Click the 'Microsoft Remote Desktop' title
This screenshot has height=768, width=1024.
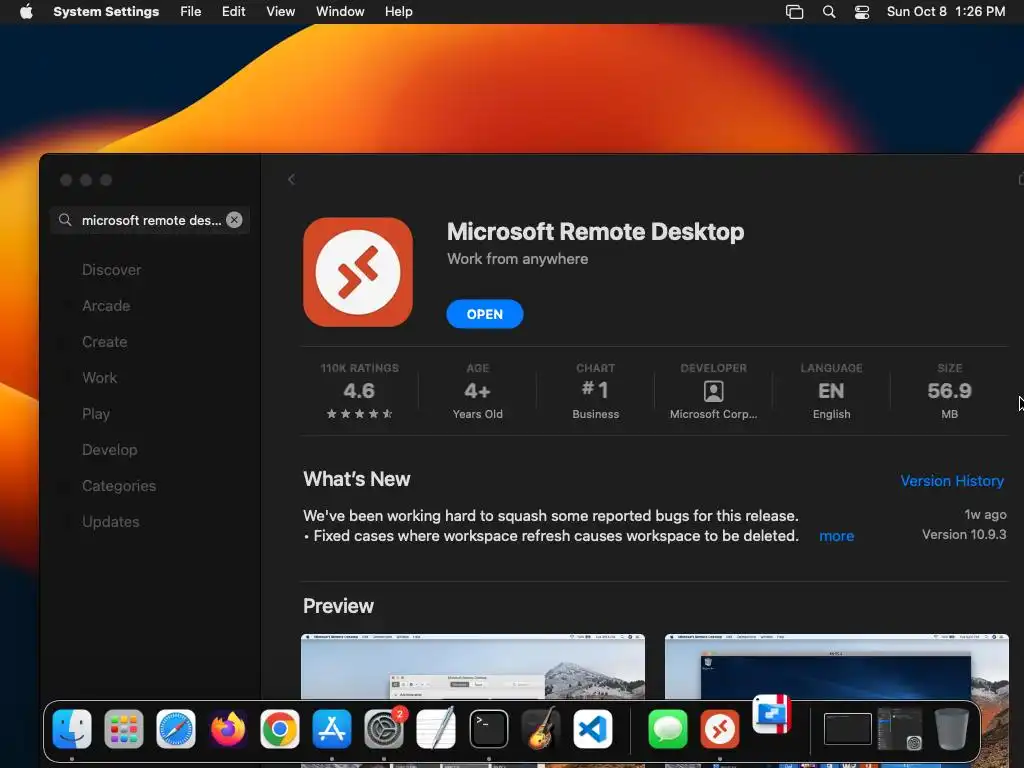595,232
